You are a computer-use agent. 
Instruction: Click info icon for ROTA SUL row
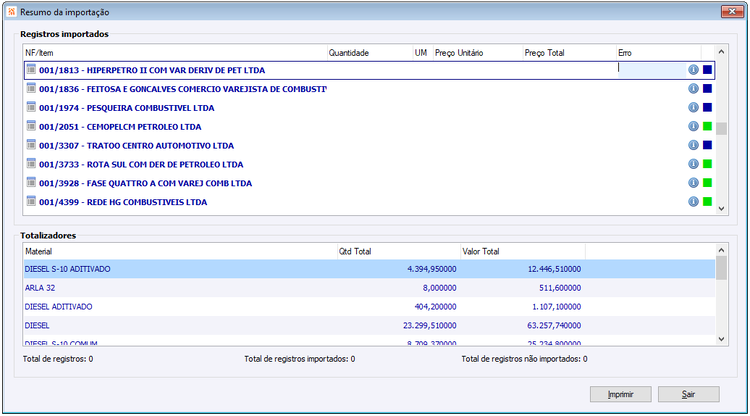coord(693,164)
